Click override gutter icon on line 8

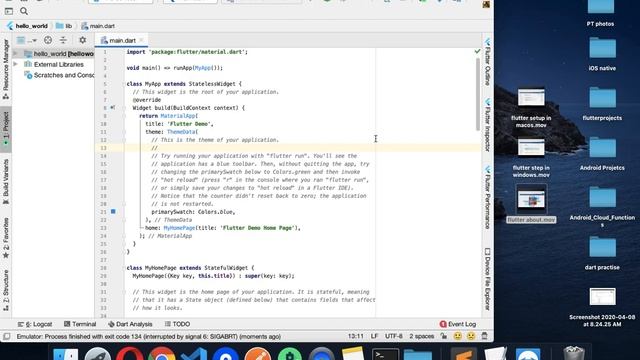coord(113,108)
